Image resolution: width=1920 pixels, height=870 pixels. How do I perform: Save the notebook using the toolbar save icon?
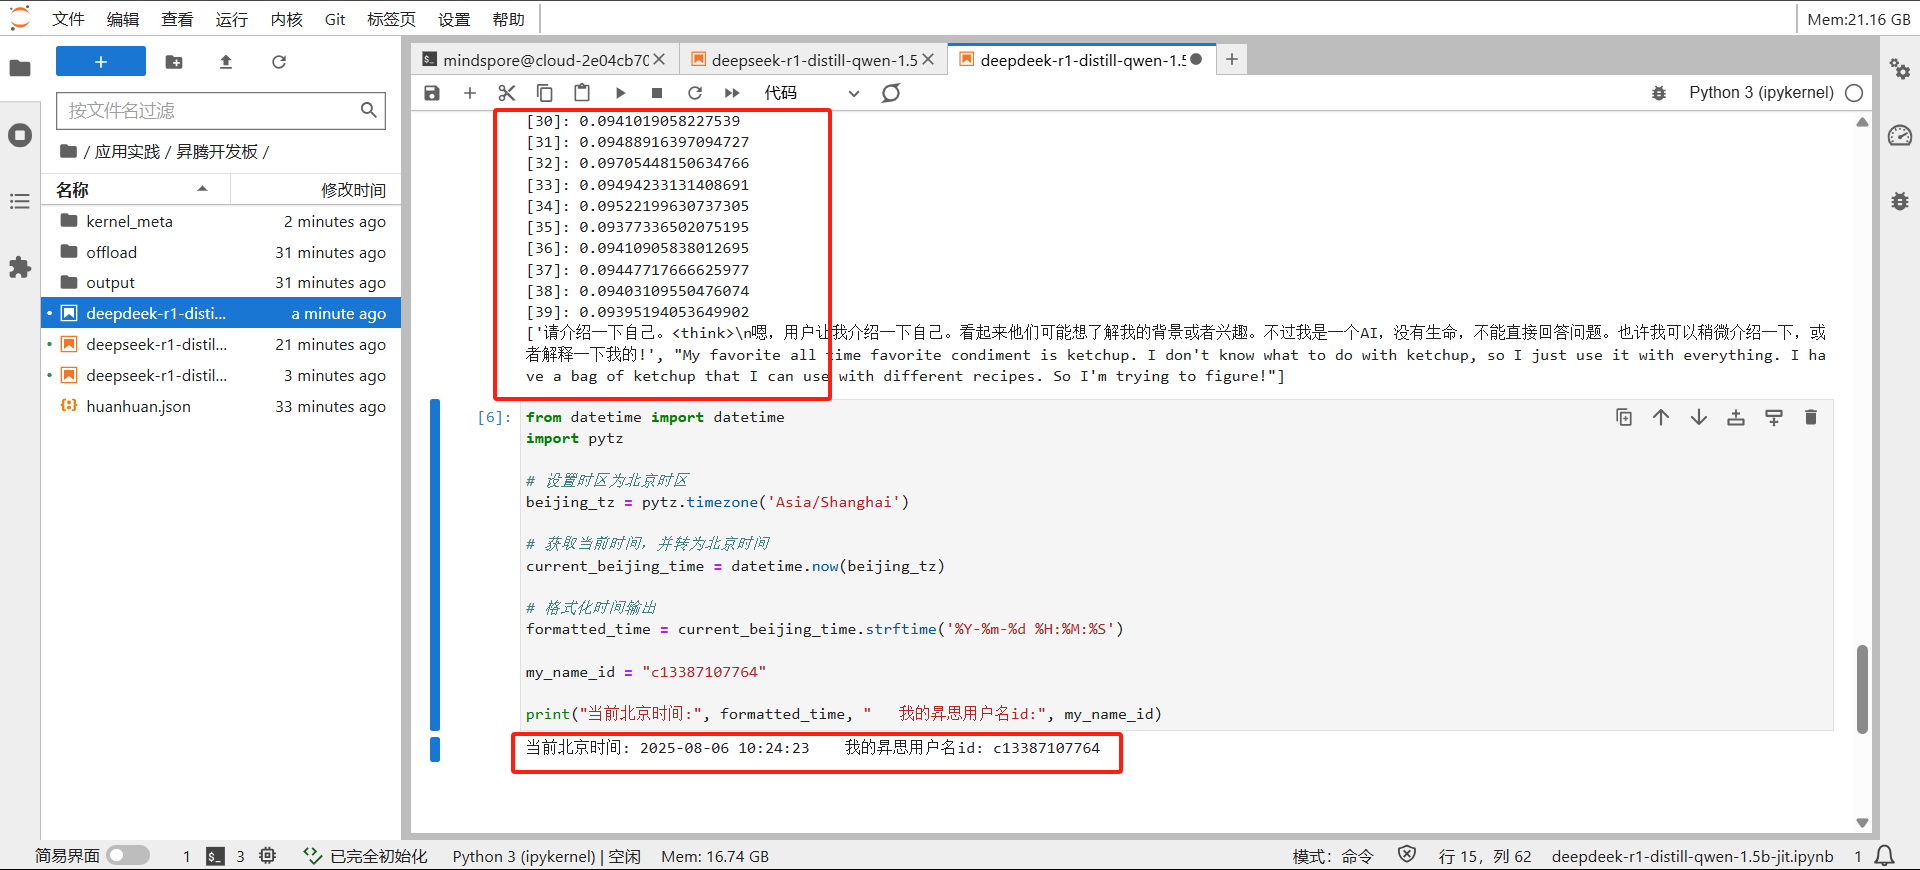432,93
